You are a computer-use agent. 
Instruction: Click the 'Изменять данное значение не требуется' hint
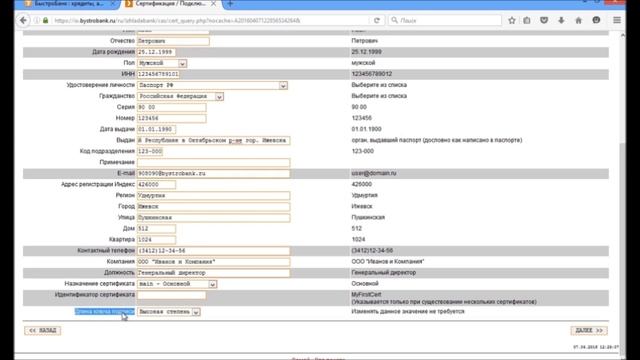(x=408, y=311)
